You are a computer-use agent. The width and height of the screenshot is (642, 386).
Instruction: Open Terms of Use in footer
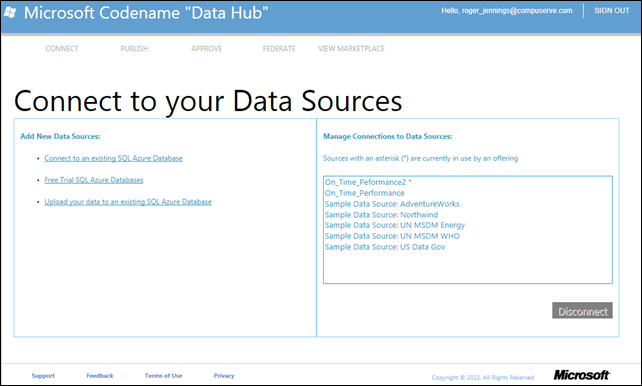pyautogui.click(x=163, y=375)
